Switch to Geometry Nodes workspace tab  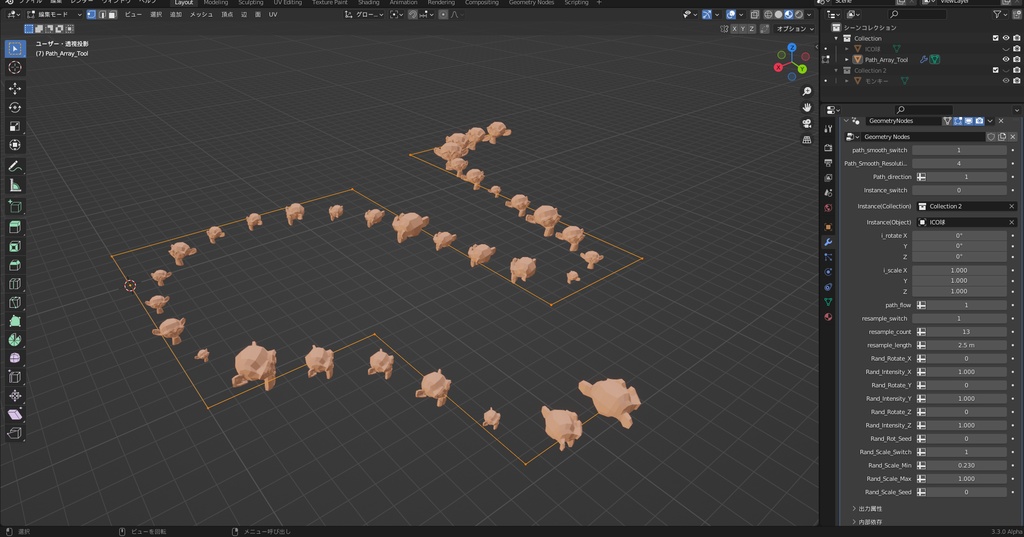(532, 3)
